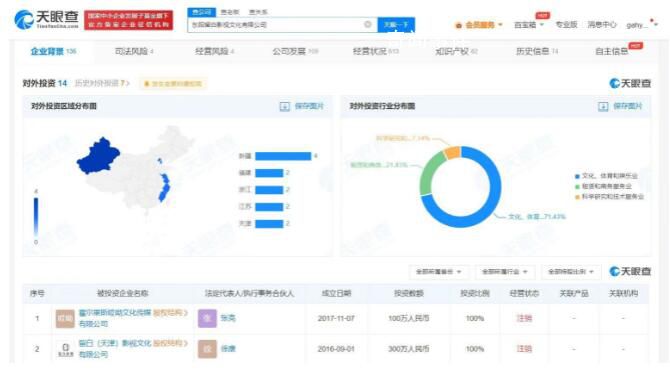Switch to the 企业背景 tab
The width and height of the screenshot is (670, 387).
53,51
